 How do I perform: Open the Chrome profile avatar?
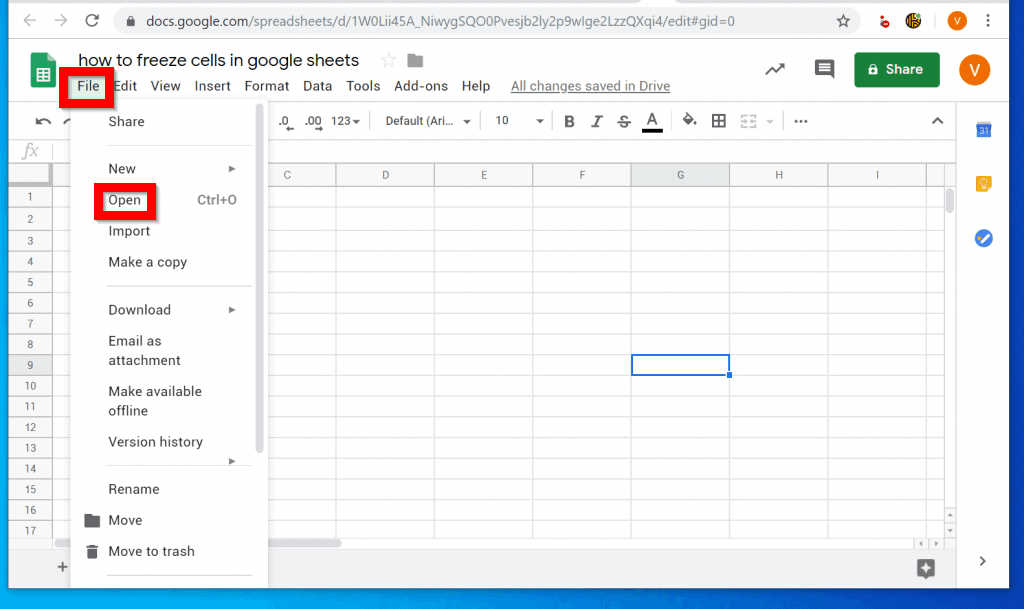click(x=957, y=21)
